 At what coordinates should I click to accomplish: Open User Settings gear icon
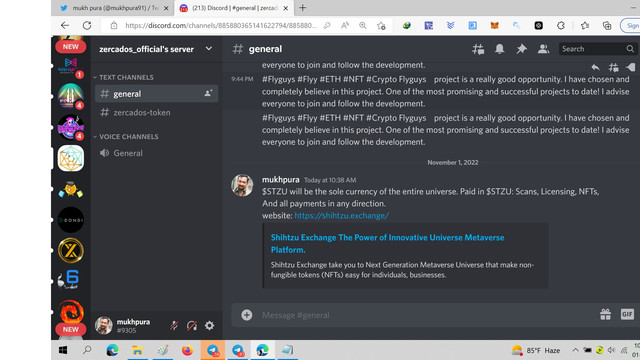click(x=209, y=325)
